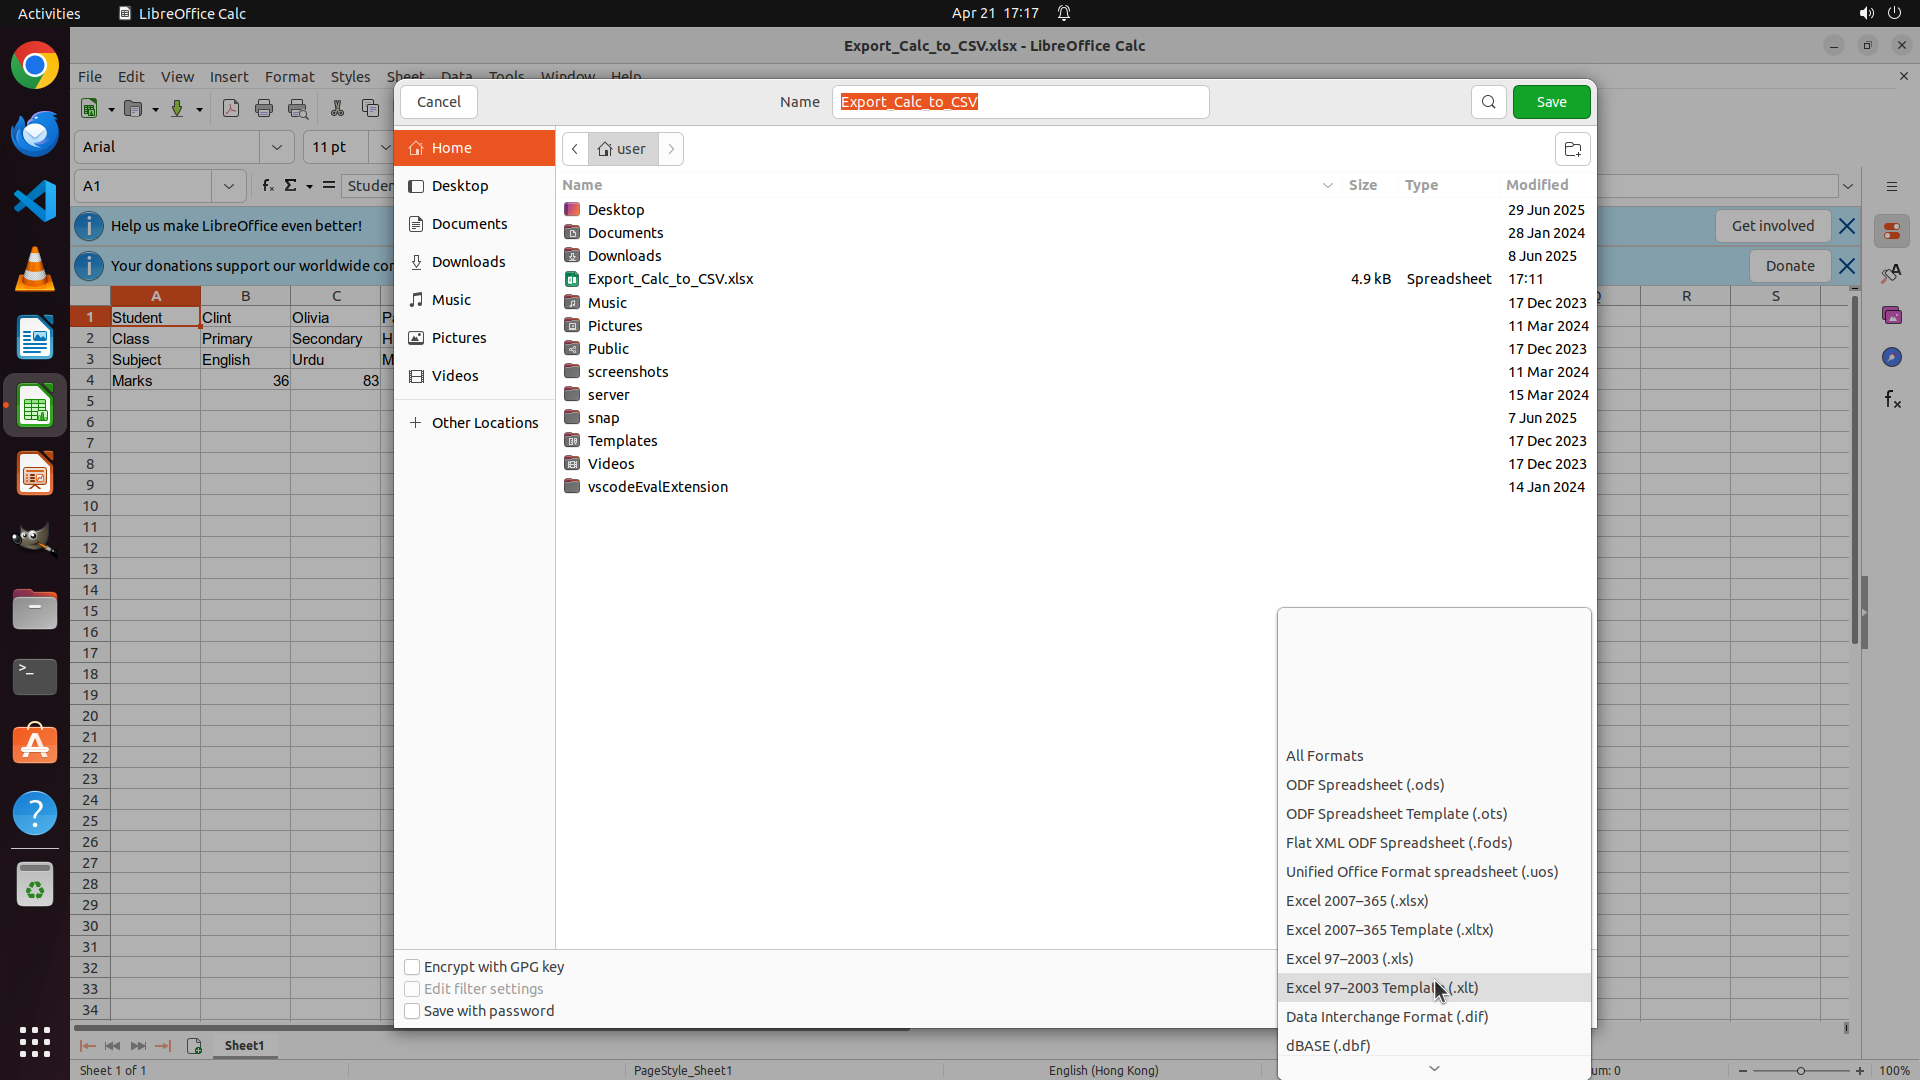
Task: Open the sidebar Navigator compass icon
Action: point(1891,357)
